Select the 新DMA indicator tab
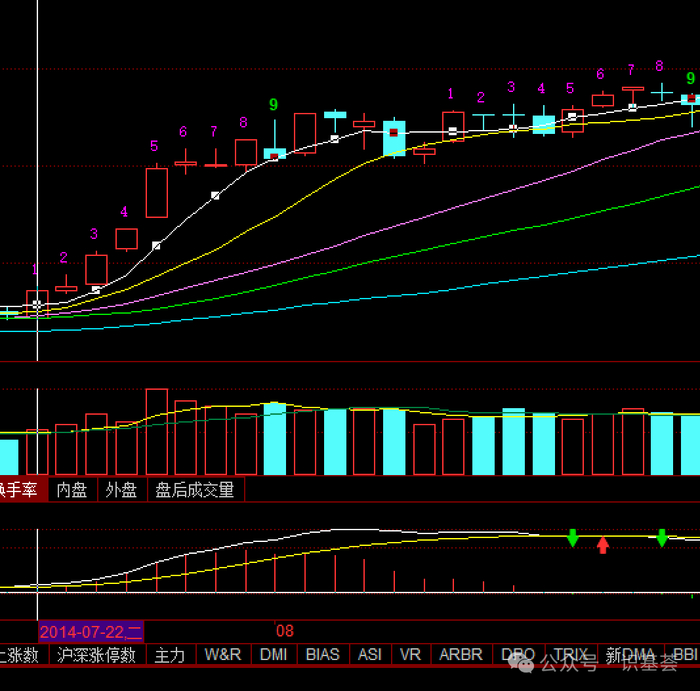 (x=630, y=655)
